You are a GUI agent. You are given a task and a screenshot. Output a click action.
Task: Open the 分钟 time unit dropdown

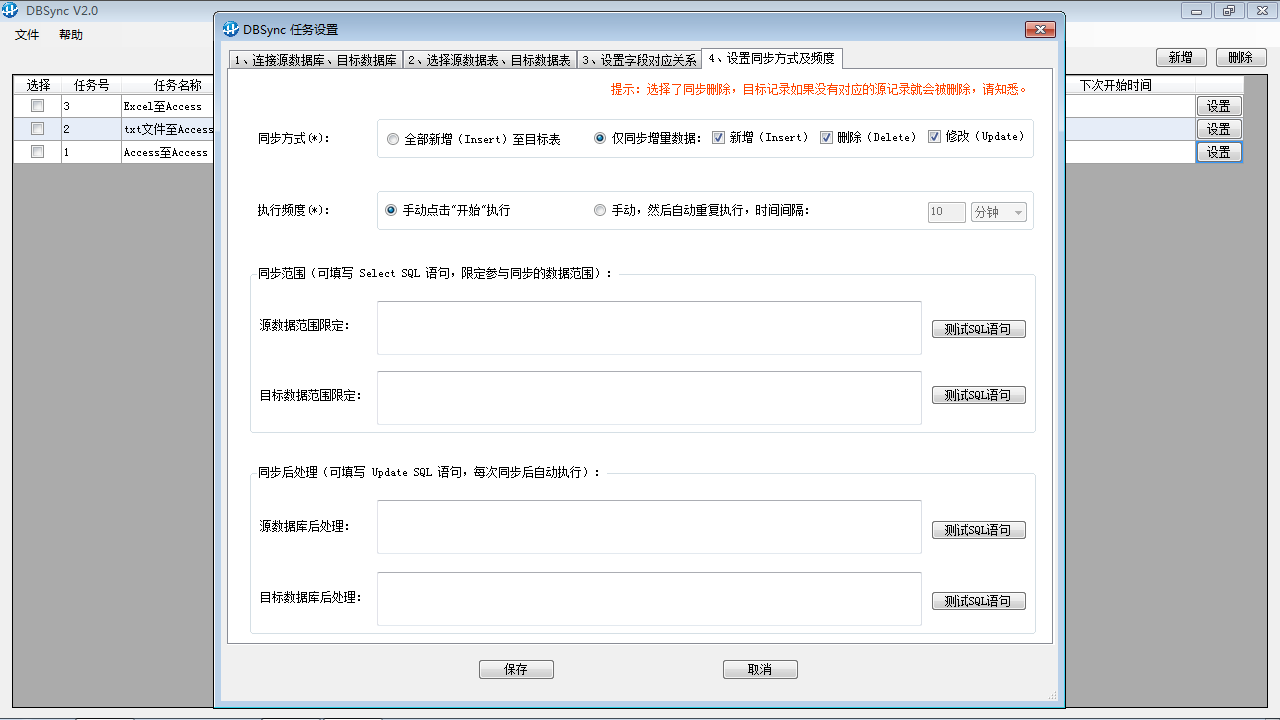(998, 211)
